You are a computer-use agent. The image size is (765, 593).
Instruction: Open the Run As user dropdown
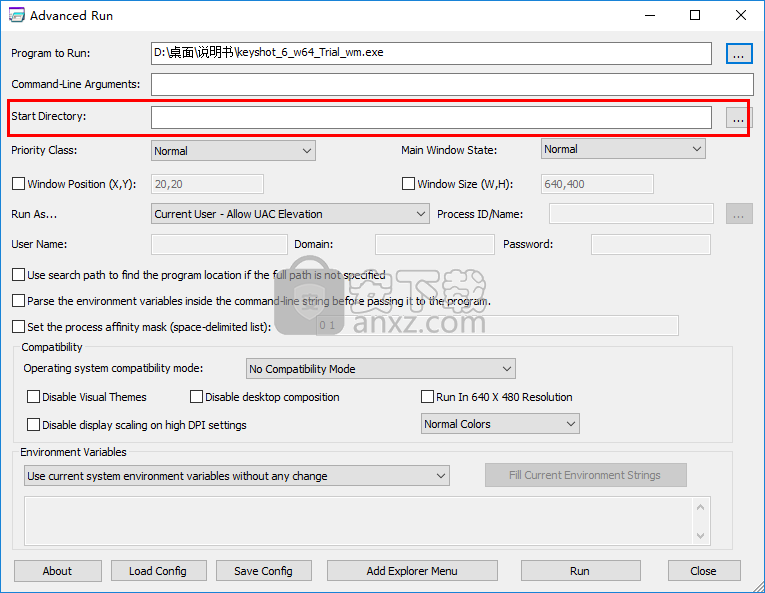(x=290, y=214)
